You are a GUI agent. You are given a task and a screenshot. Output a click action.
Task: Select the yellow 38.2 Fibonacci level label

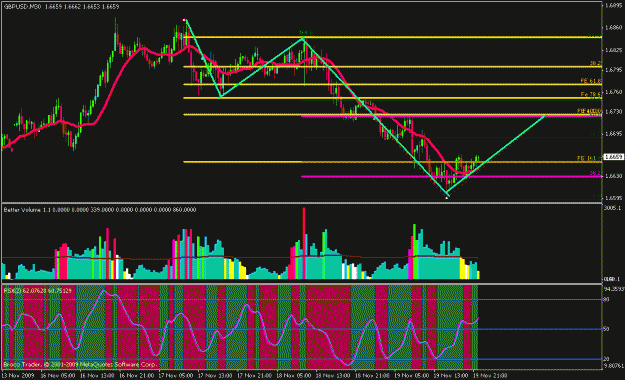click(596, 63)
